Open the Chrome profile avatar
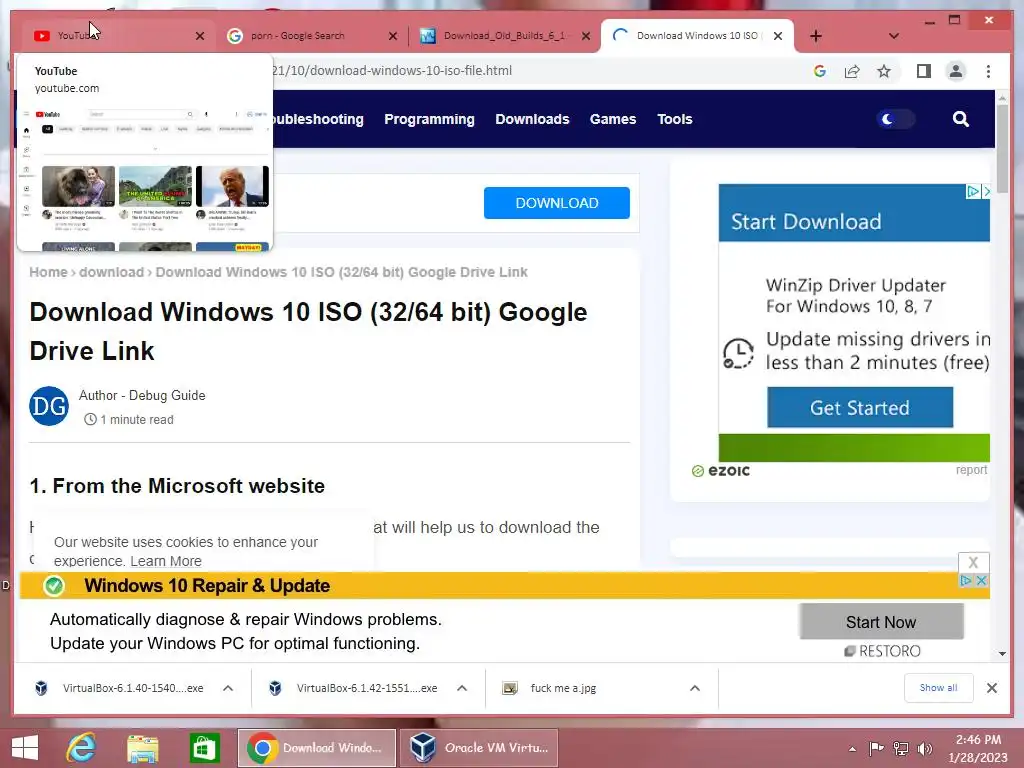Image resolution: width=1024 pixels, height=768 pixels. [x=955, y=71]
